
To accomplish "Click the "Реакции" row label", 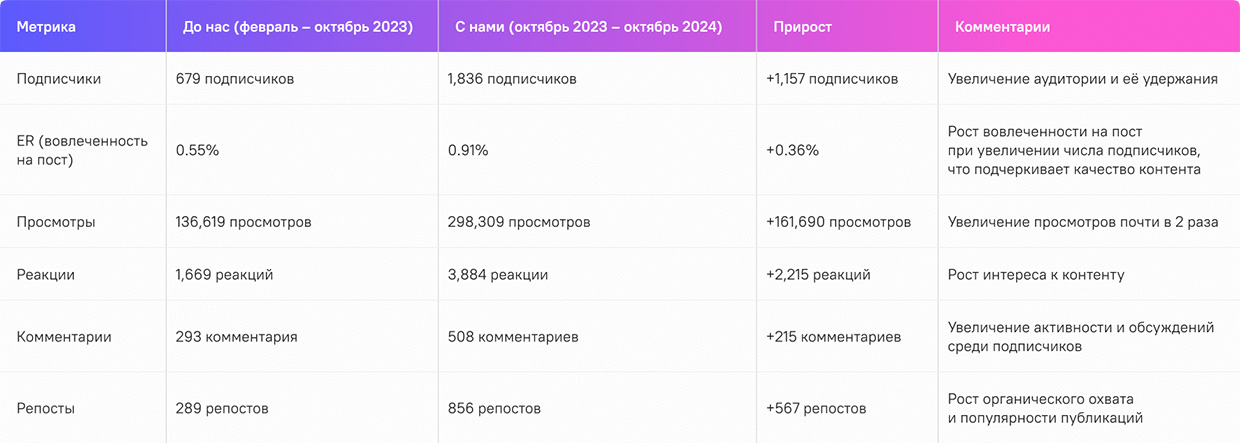I will pos(46,275).
